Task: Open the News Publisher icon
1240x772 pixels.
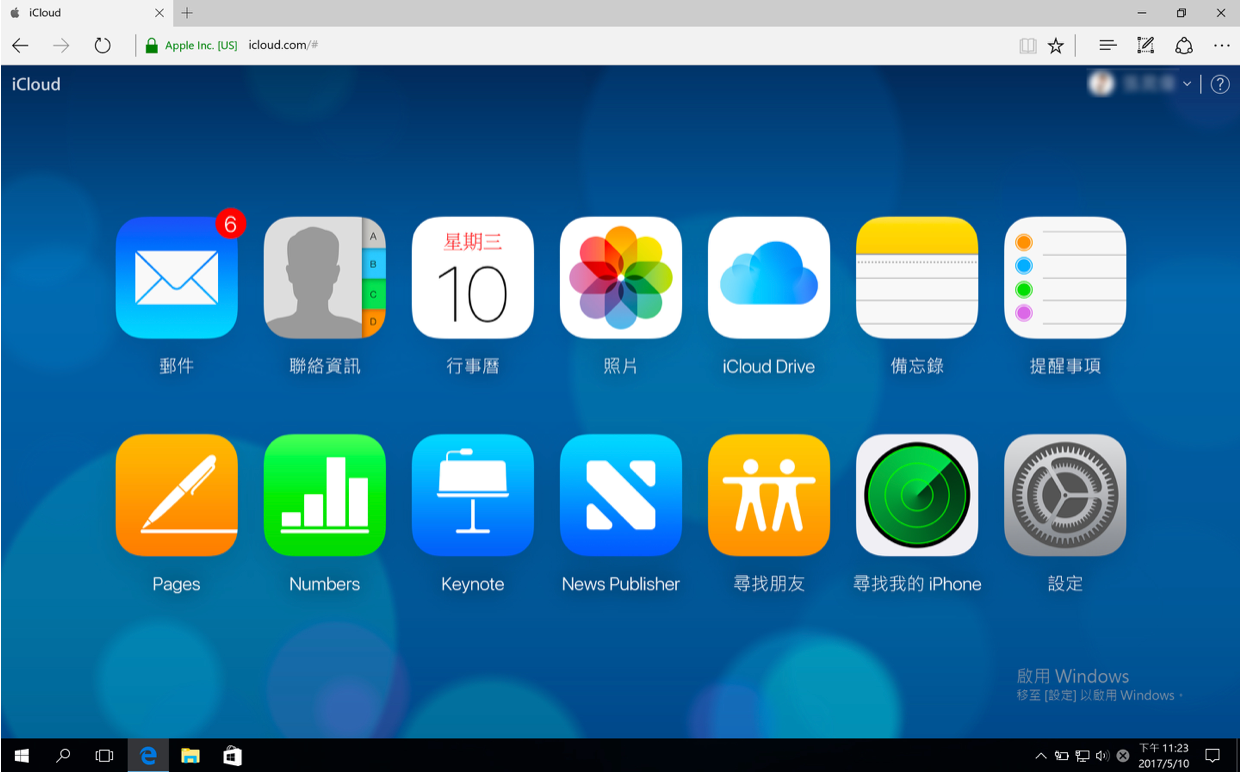Action: click(x=621, y=495)
